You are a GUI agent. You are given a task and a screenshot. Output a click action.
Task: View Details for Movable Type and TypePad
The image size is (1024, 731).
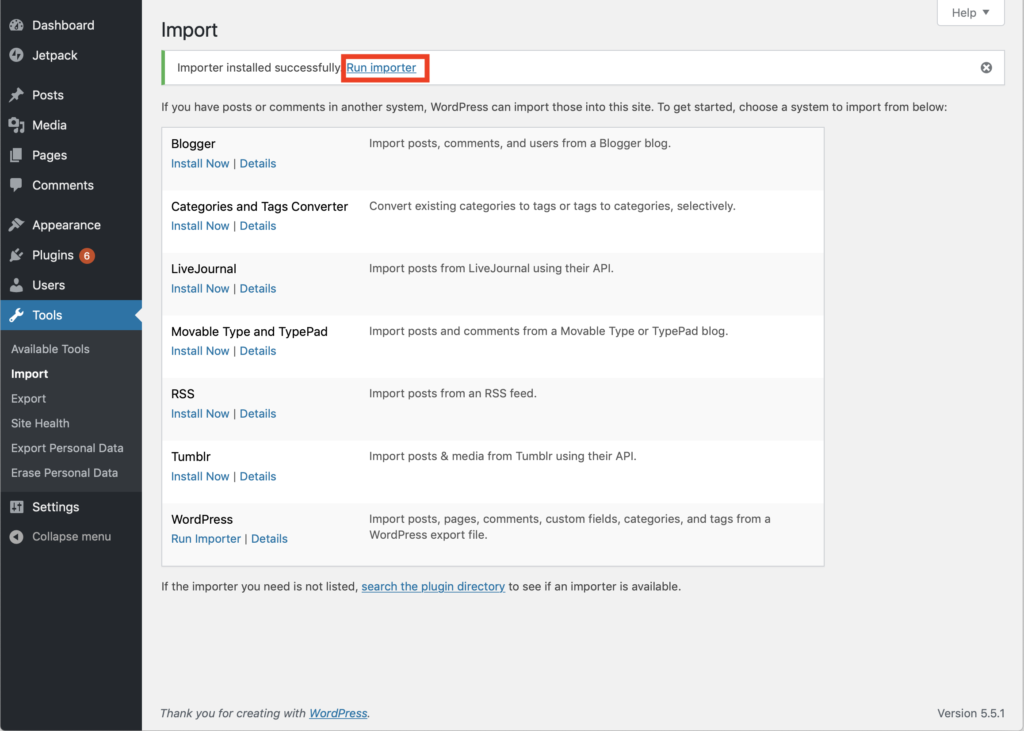coord(258,351)
